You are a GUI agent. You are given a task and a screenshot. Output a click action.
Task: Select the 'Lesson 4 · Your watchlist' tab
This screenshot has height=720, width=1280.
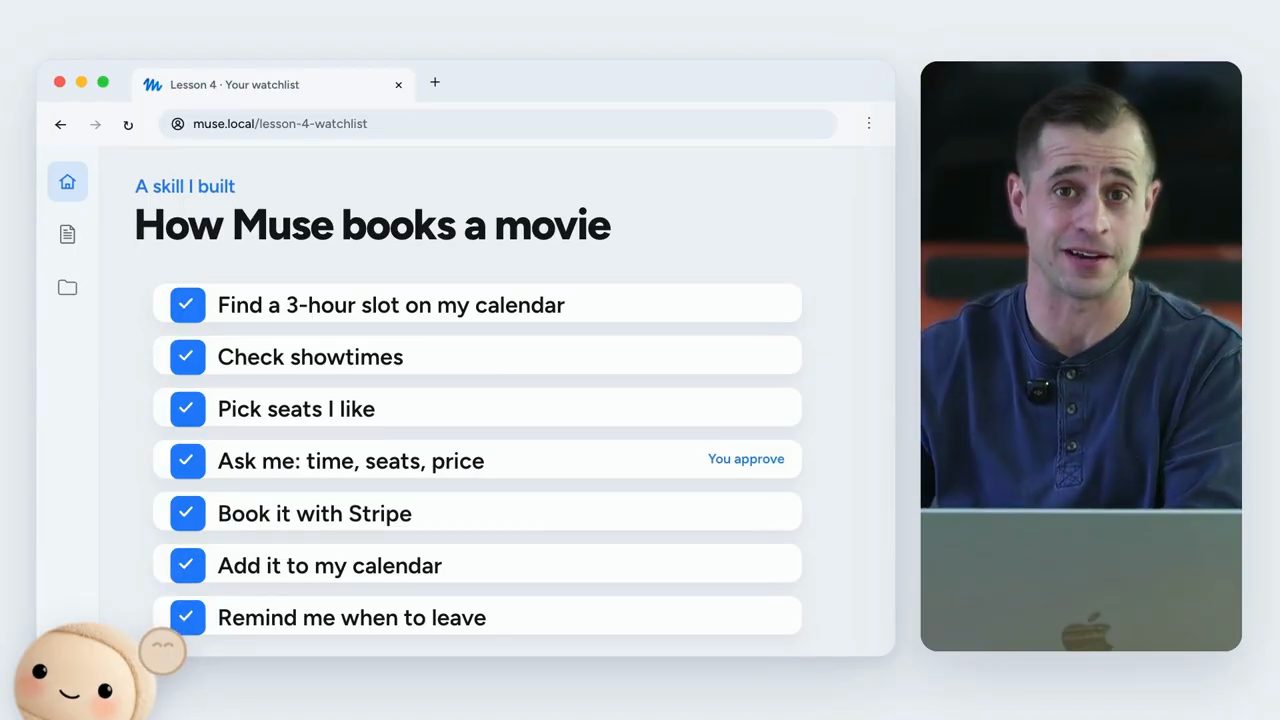coord(273,85)
